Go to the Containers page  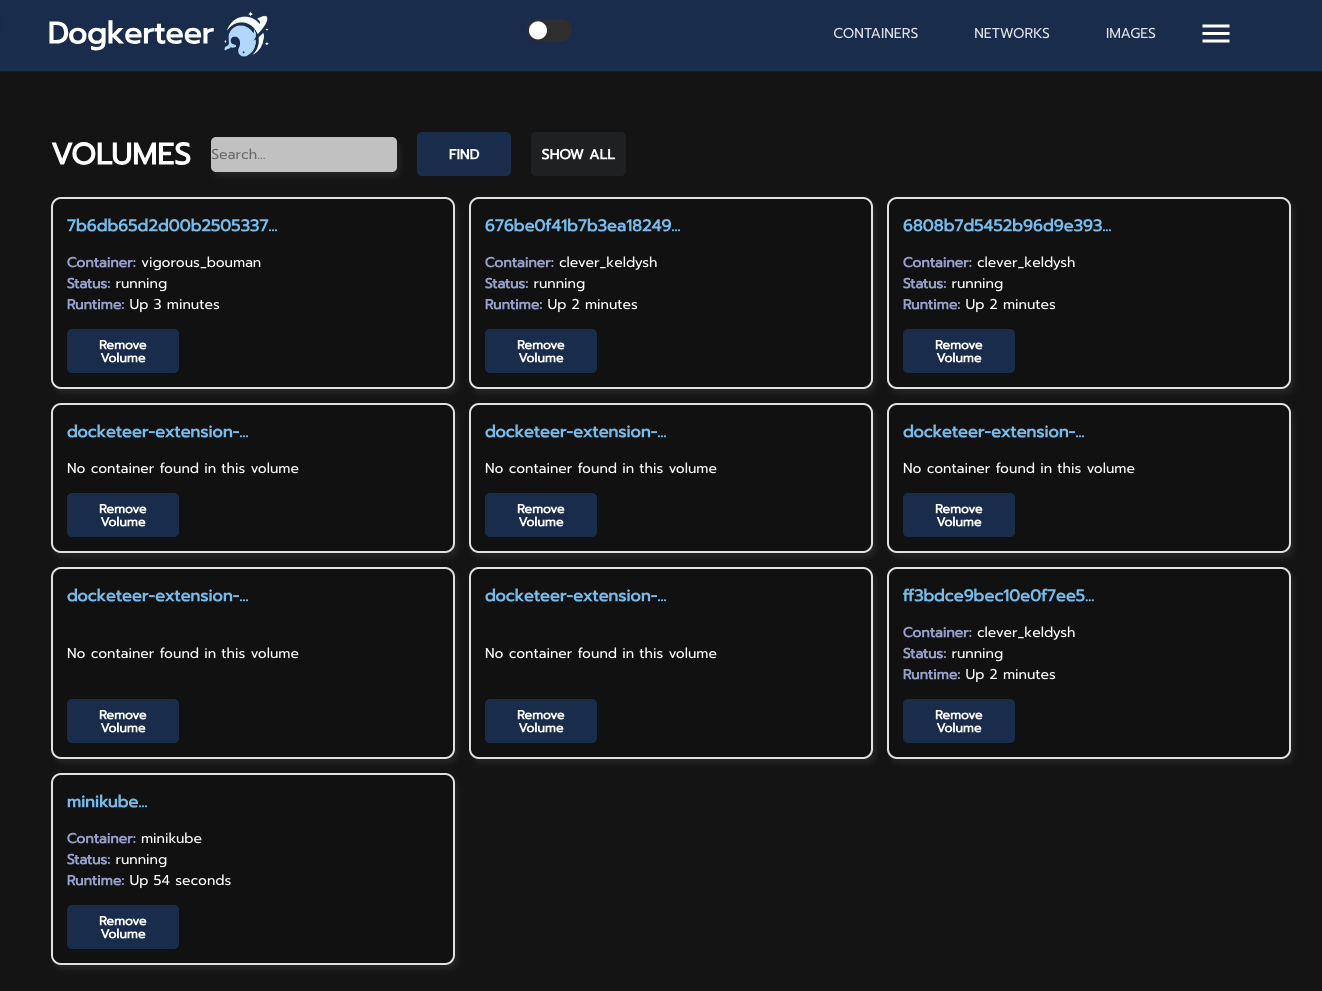(x=875, y=33)
